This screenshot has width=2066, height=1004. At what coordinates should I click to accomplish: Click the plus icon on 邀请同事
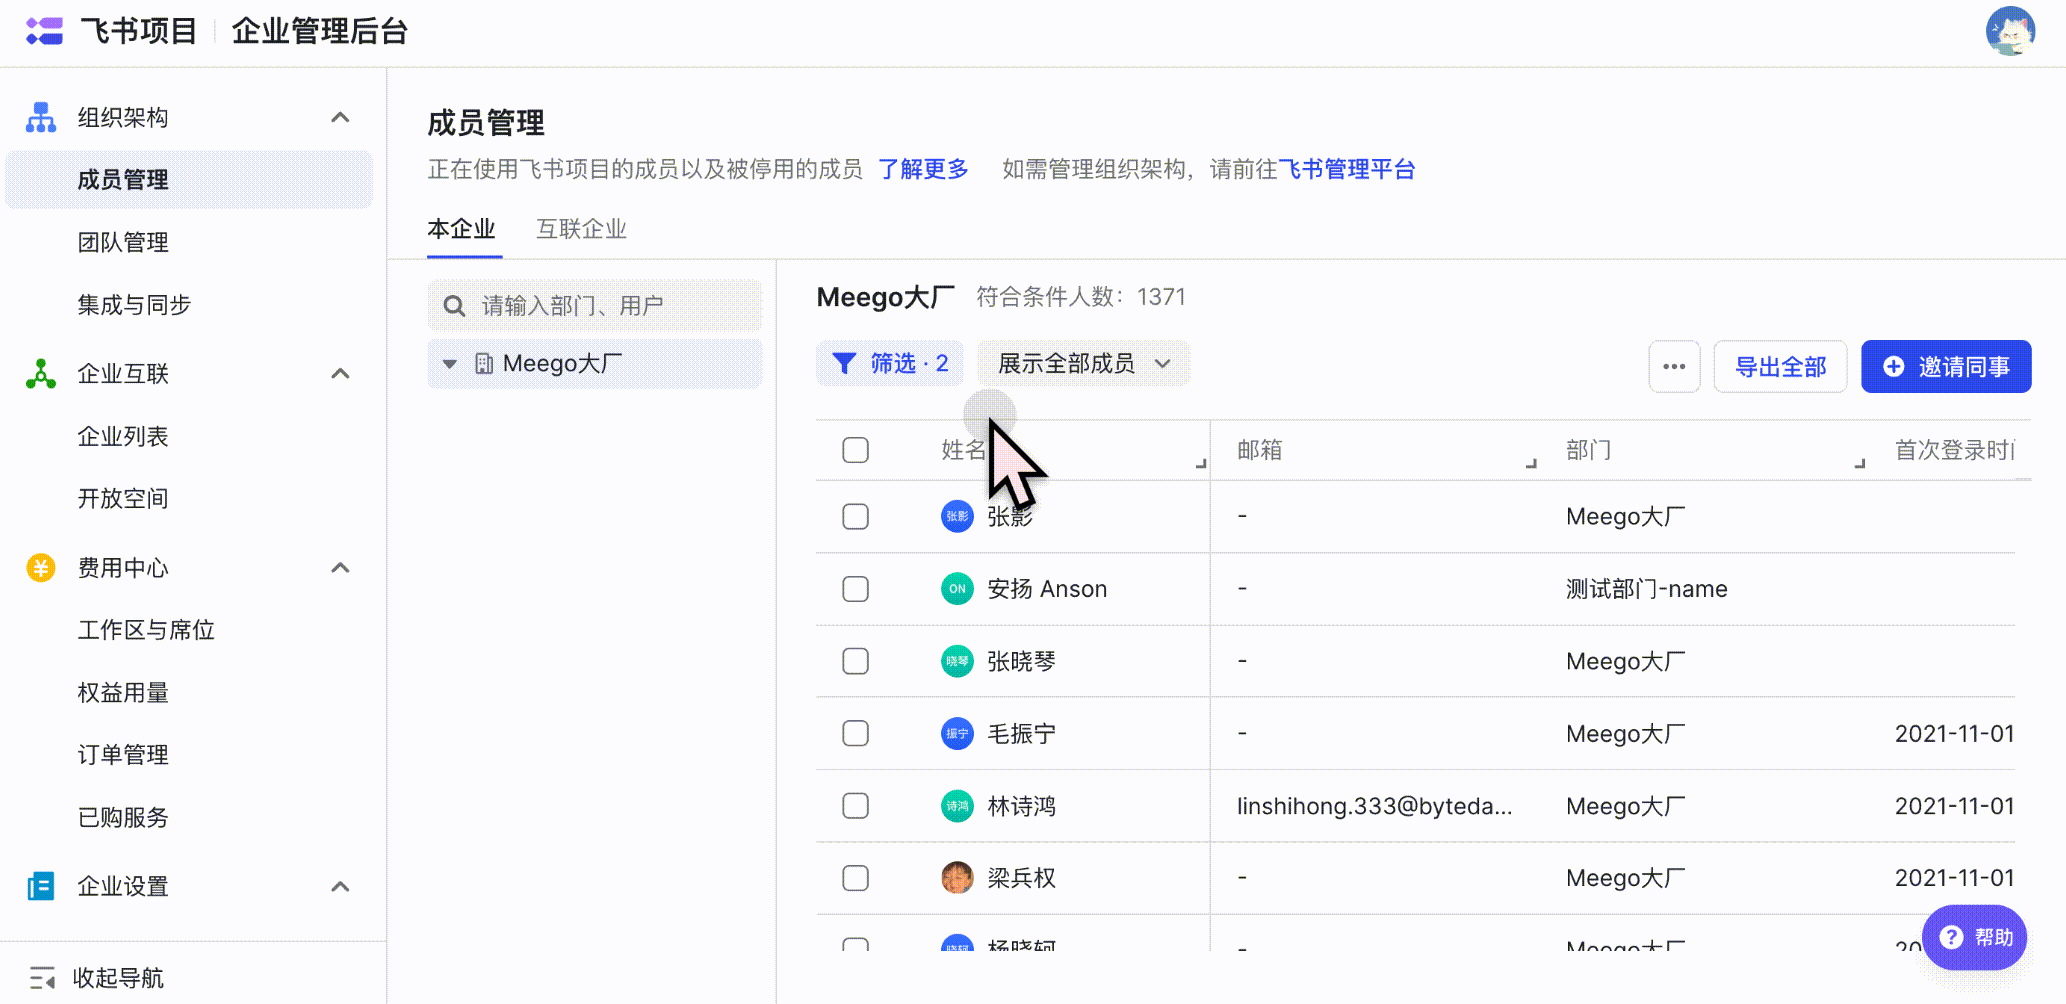pyautogui.click(x=1893, y=366)
